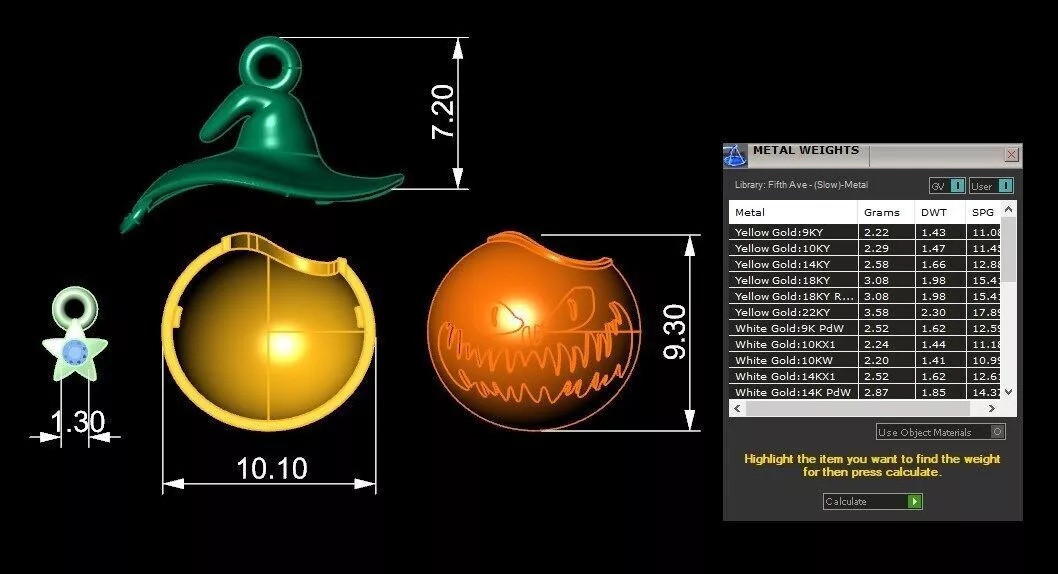Select the orange pumpkin face model
Viewport: 1058px width, 574px height.
(533, 331)
